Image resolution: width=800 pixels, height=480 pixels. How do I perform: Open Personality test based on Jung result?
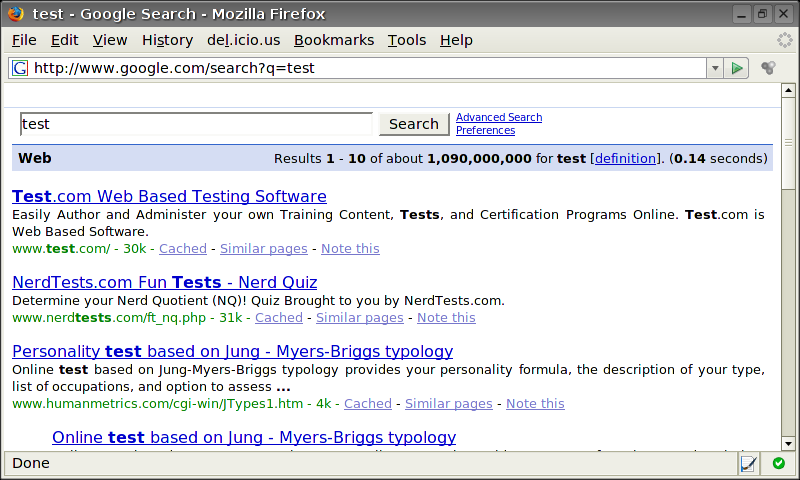(x=233, y=351)
